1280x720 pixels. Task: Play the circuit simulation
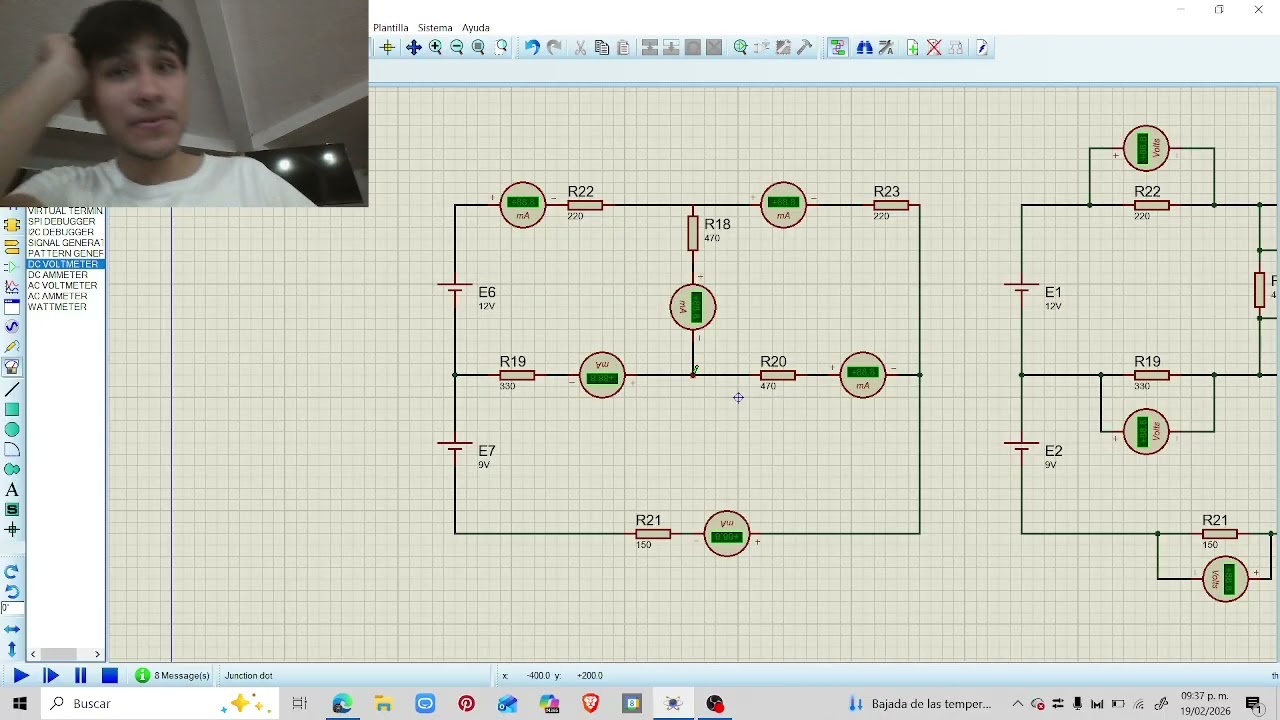pyautogui.click(x=20, y=676)
